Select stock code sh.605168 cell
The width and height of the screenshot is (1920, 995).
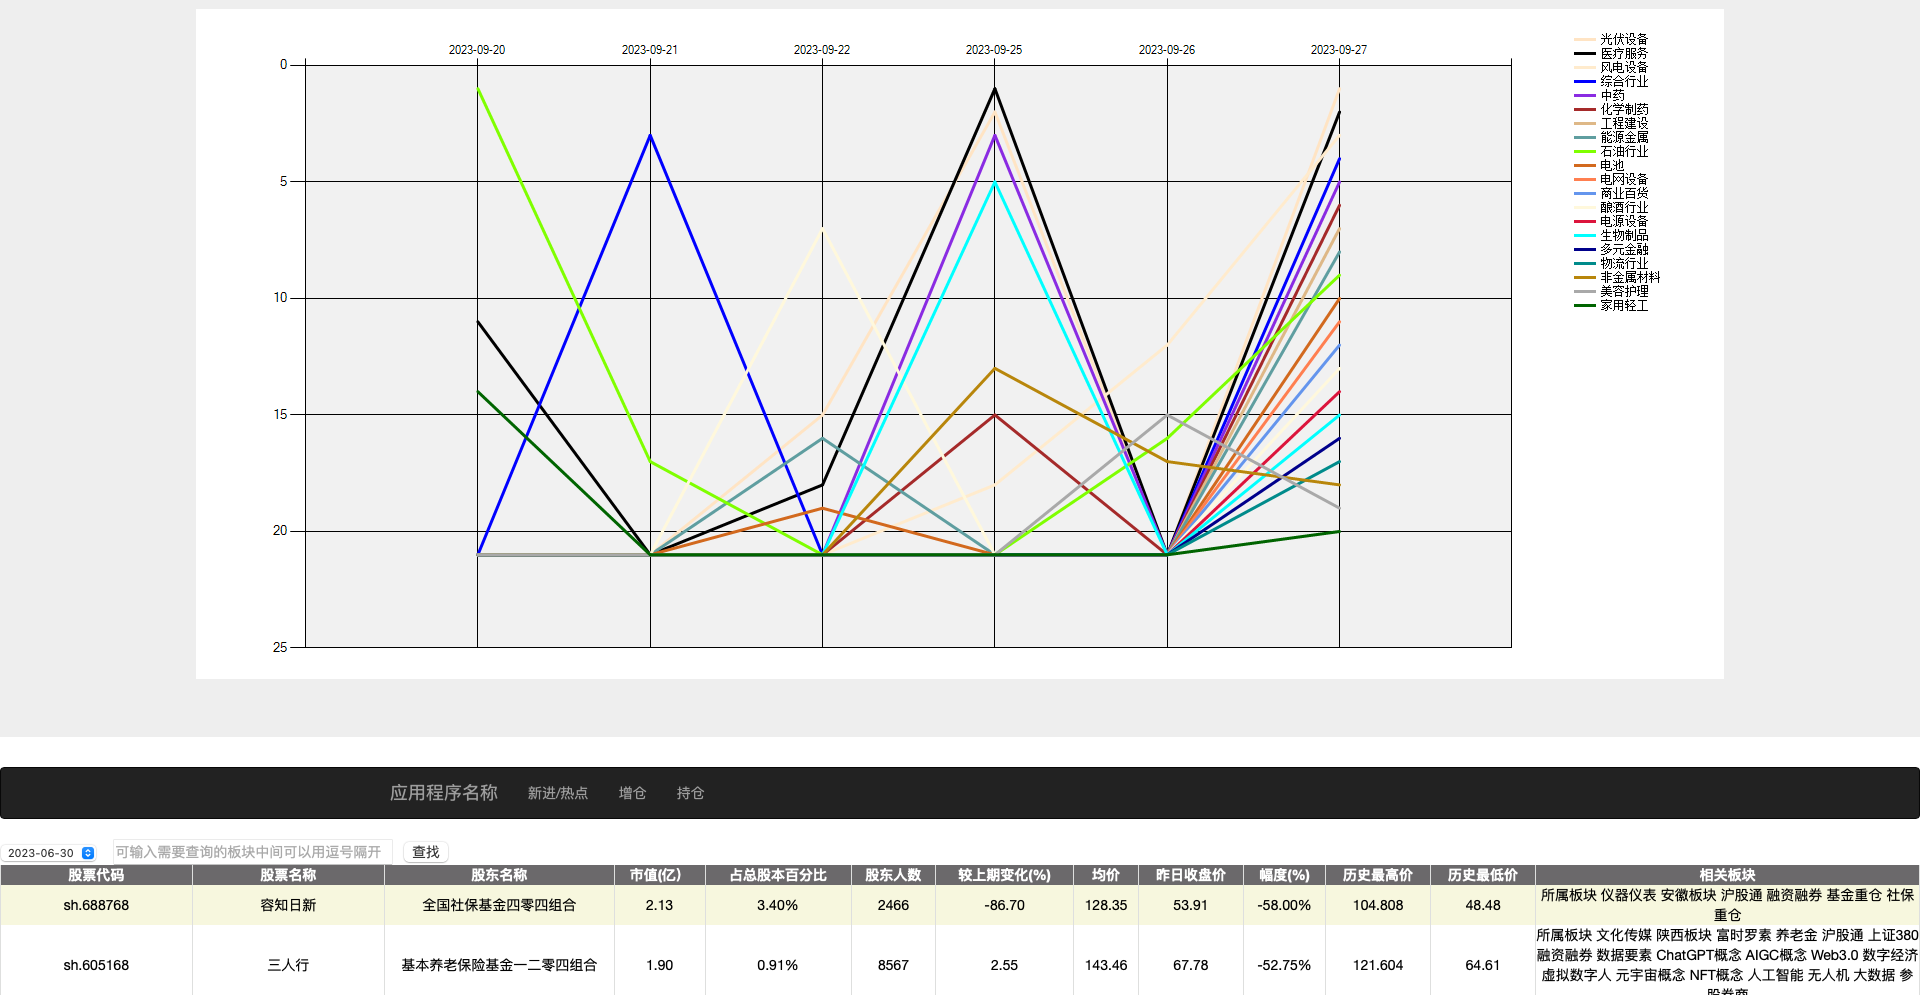click(96, 965)
